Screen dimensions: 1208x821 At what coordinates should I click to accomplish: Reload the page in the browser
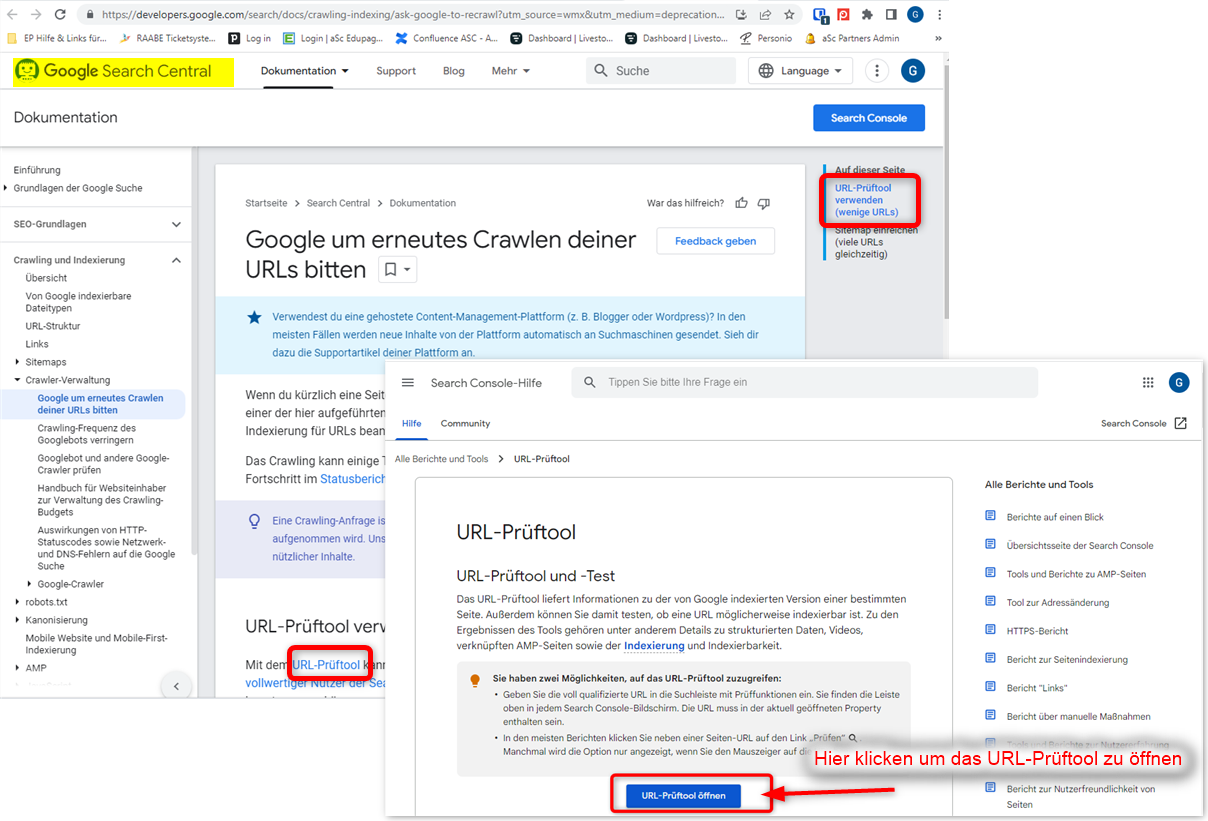tap(60, 15)
